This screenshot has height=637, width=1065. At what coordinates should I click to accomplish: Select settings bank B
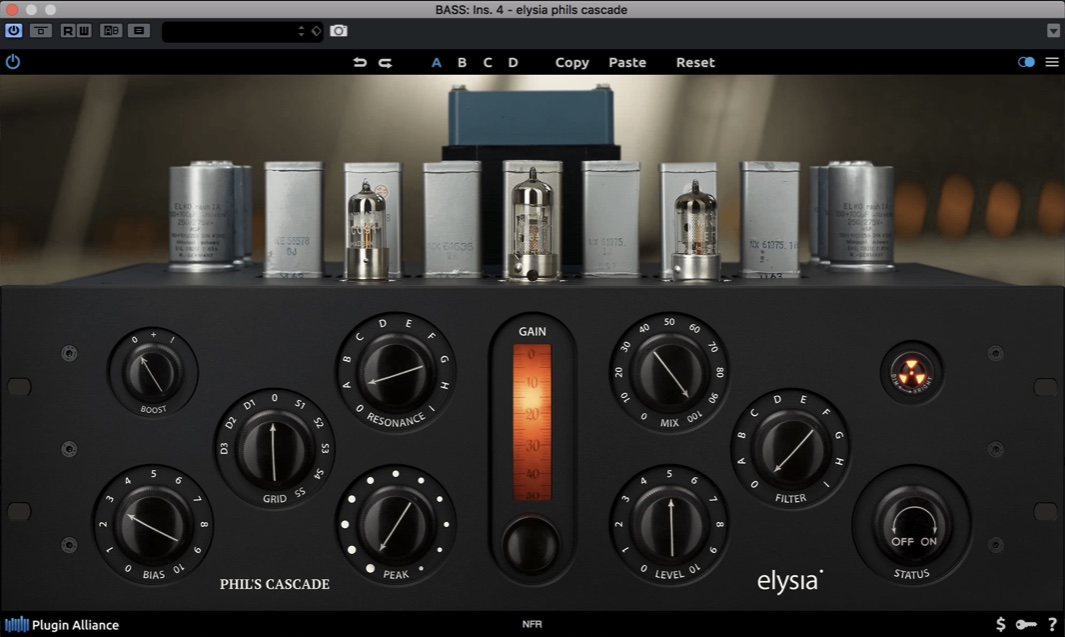[462, 62]
